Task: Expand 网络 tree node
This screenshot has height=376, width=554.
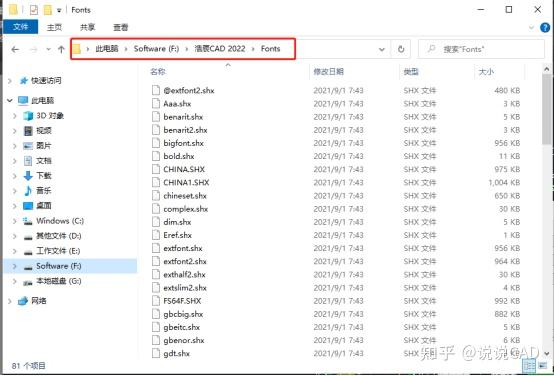Action: (x=10, y=301)
